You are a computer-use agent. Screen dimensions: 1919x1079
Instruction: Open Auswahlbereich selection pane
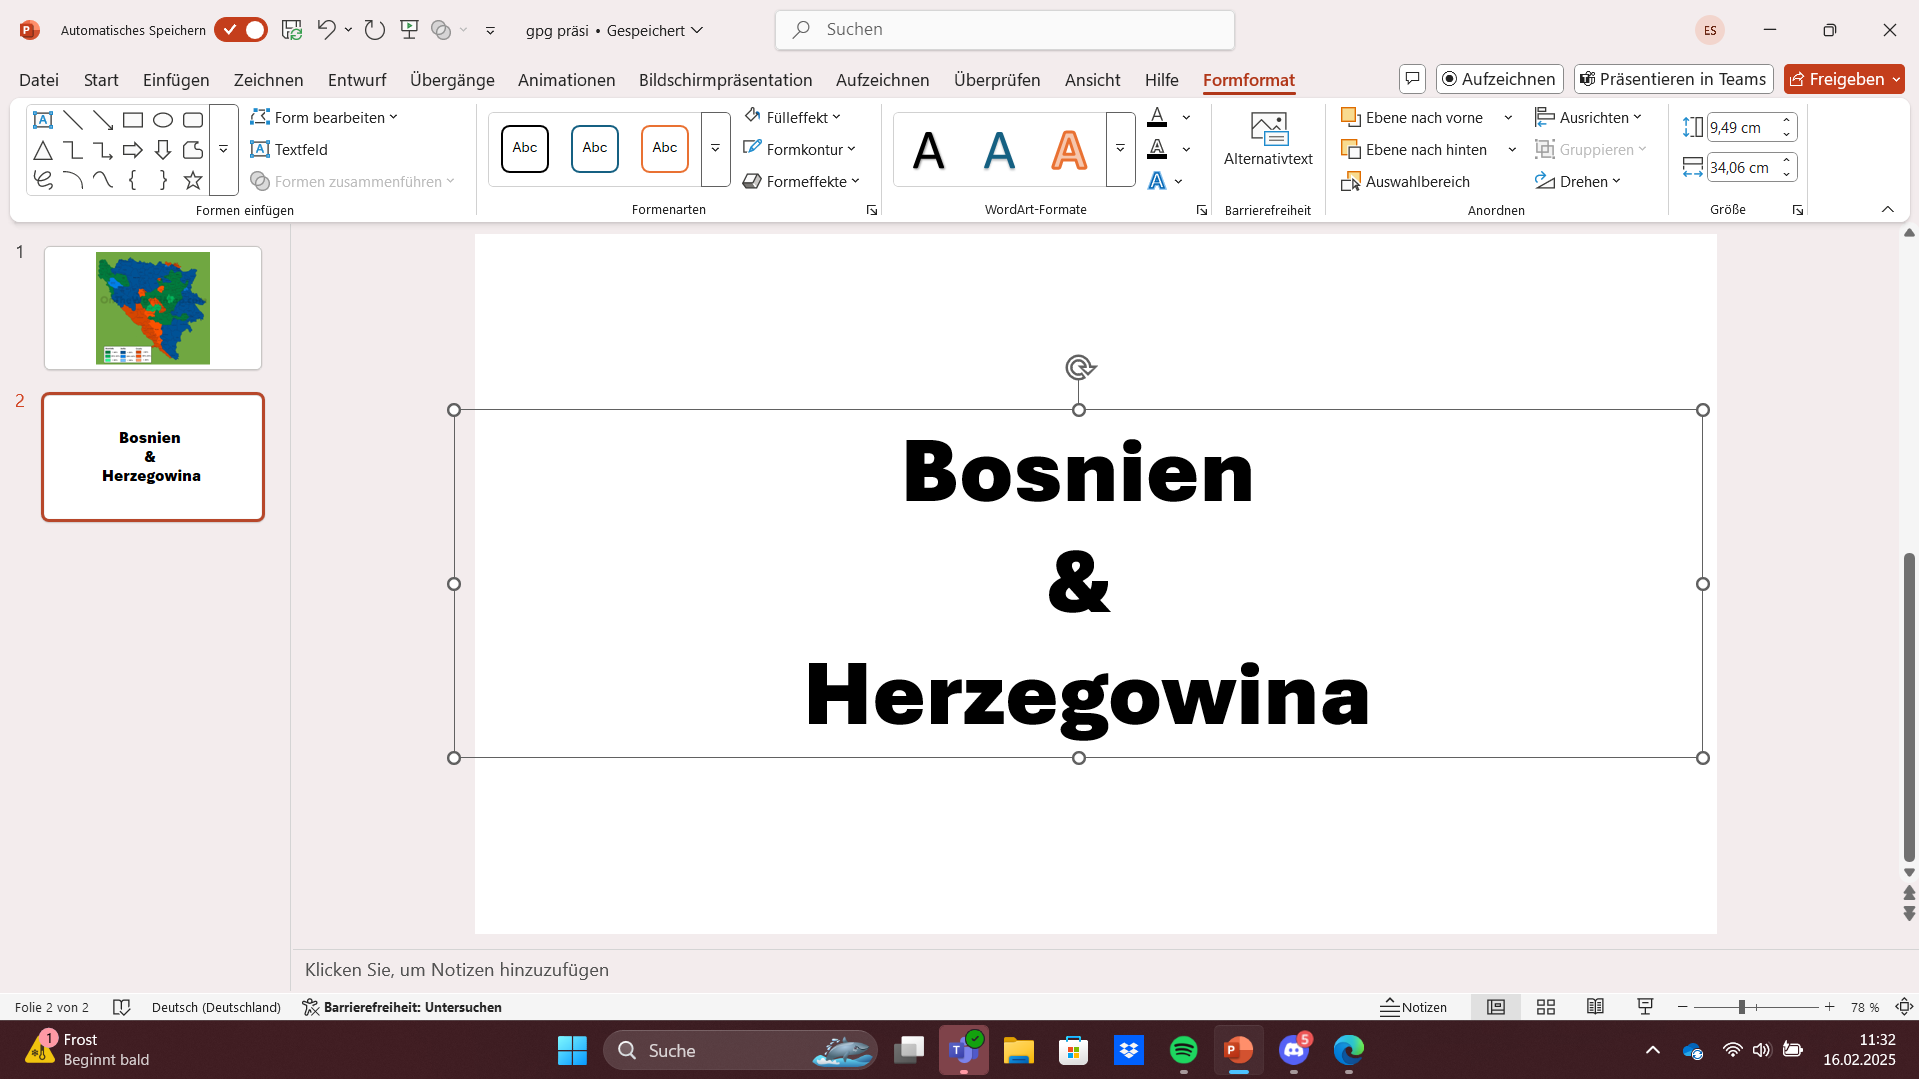point(1405,181)
